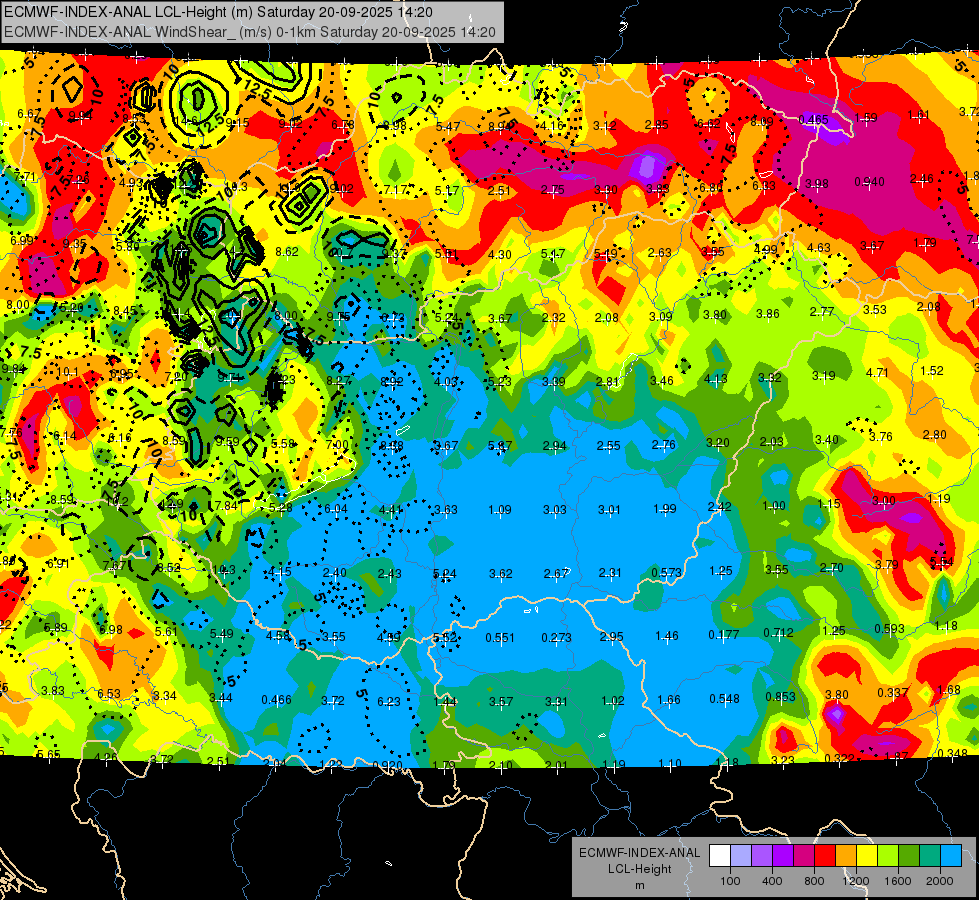Click the legend tick label 1600
The width and height of the screenshot is (979, 900).
[897, 881]
